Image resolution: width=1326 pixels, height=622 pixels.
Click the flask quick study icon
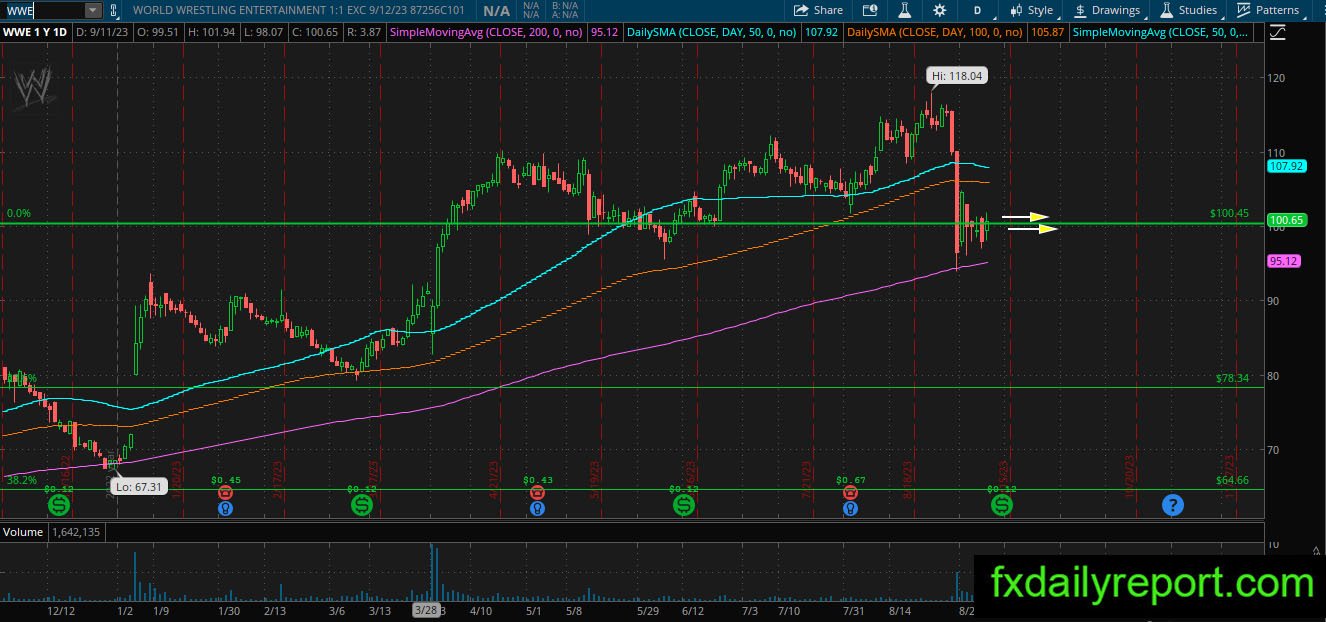click(904, 10)
